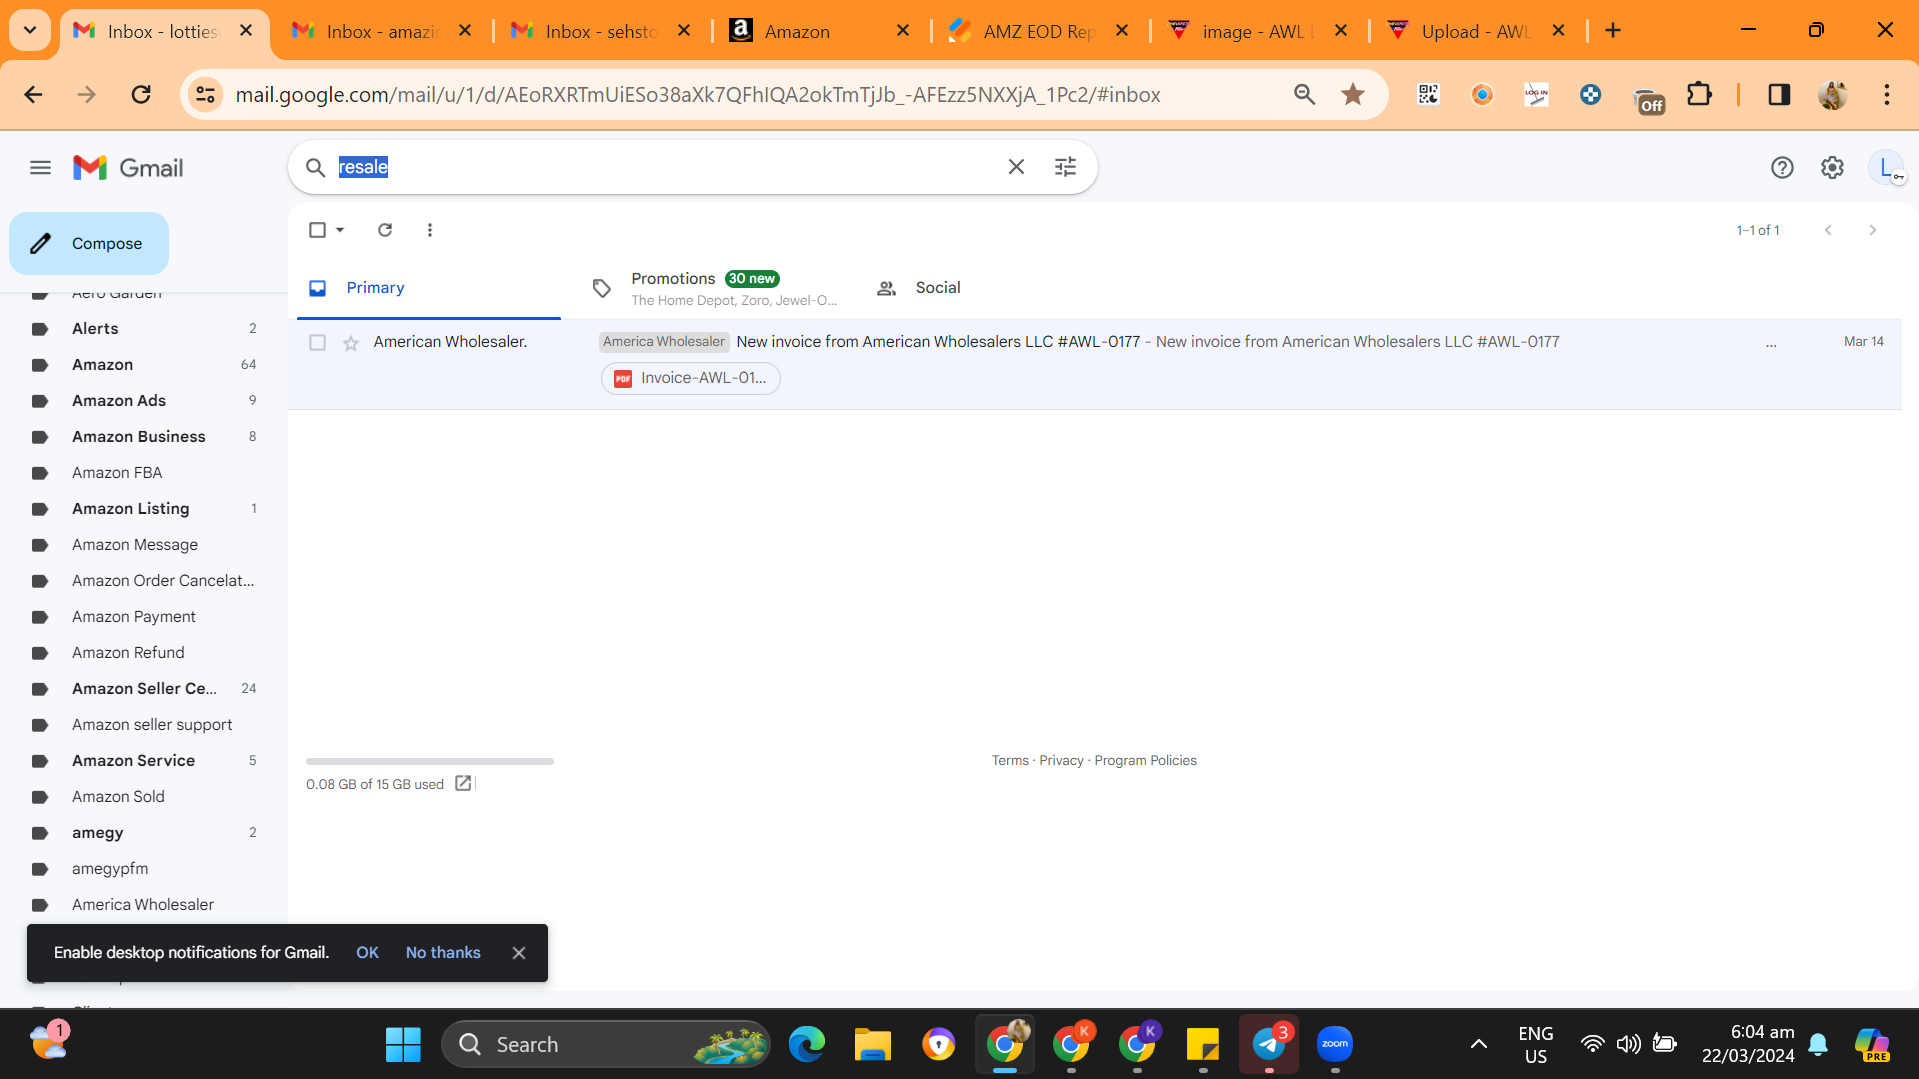Switch to the AMZ EOD Report browser tab

[x=1038, y=31]
